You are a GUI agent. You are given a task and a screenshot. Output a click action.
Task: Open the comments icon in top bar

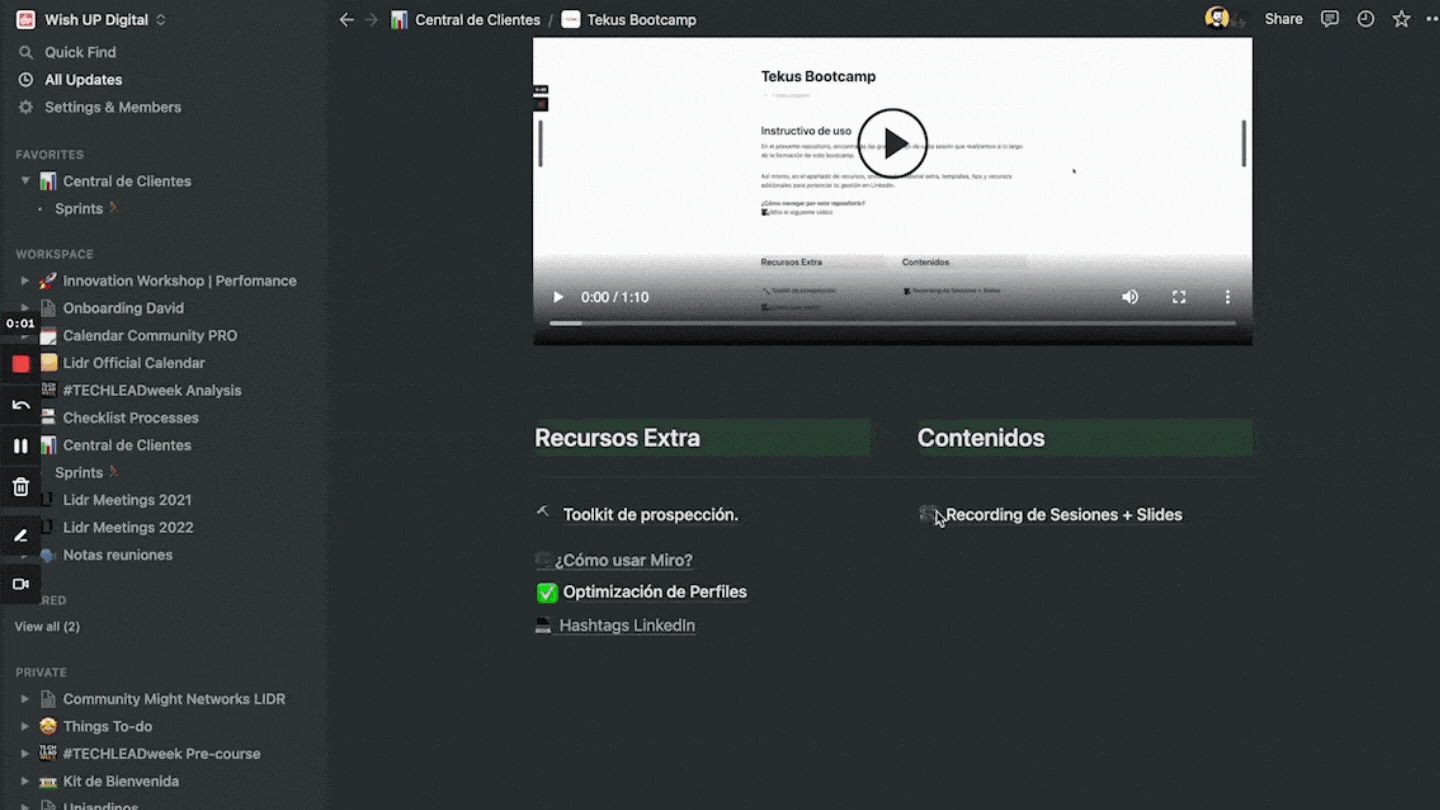pyautogui.click(x=1329, y=19)
